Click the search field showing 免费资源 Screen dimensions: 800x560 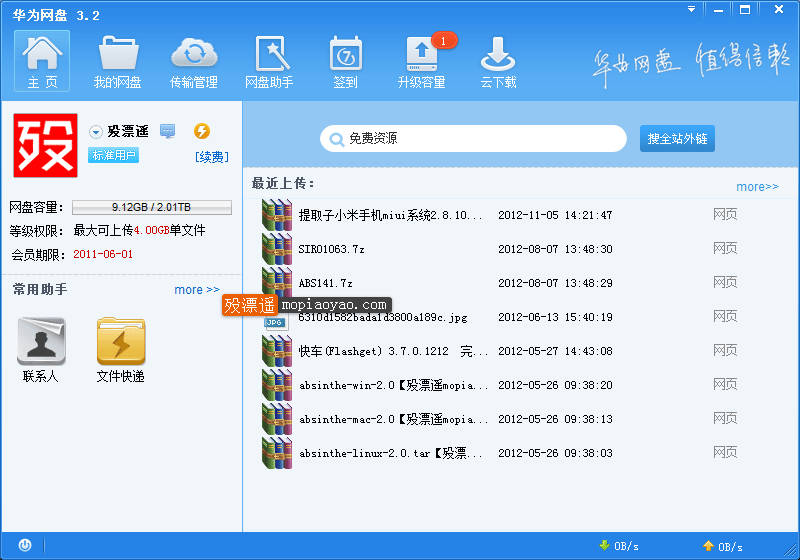473,139
